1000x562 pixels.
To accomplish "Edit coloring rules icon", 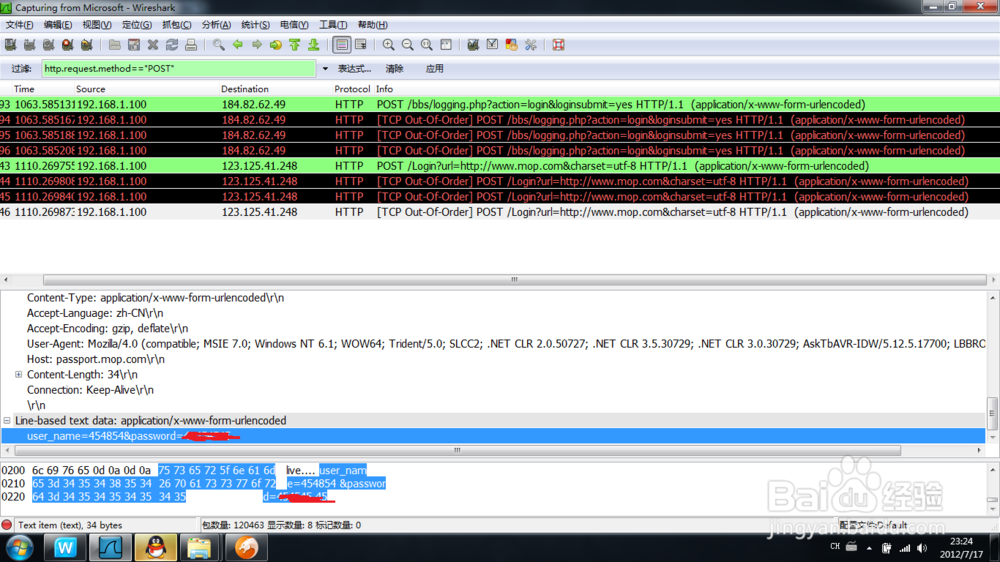I will pyautogui.click(x=511, y=45).
